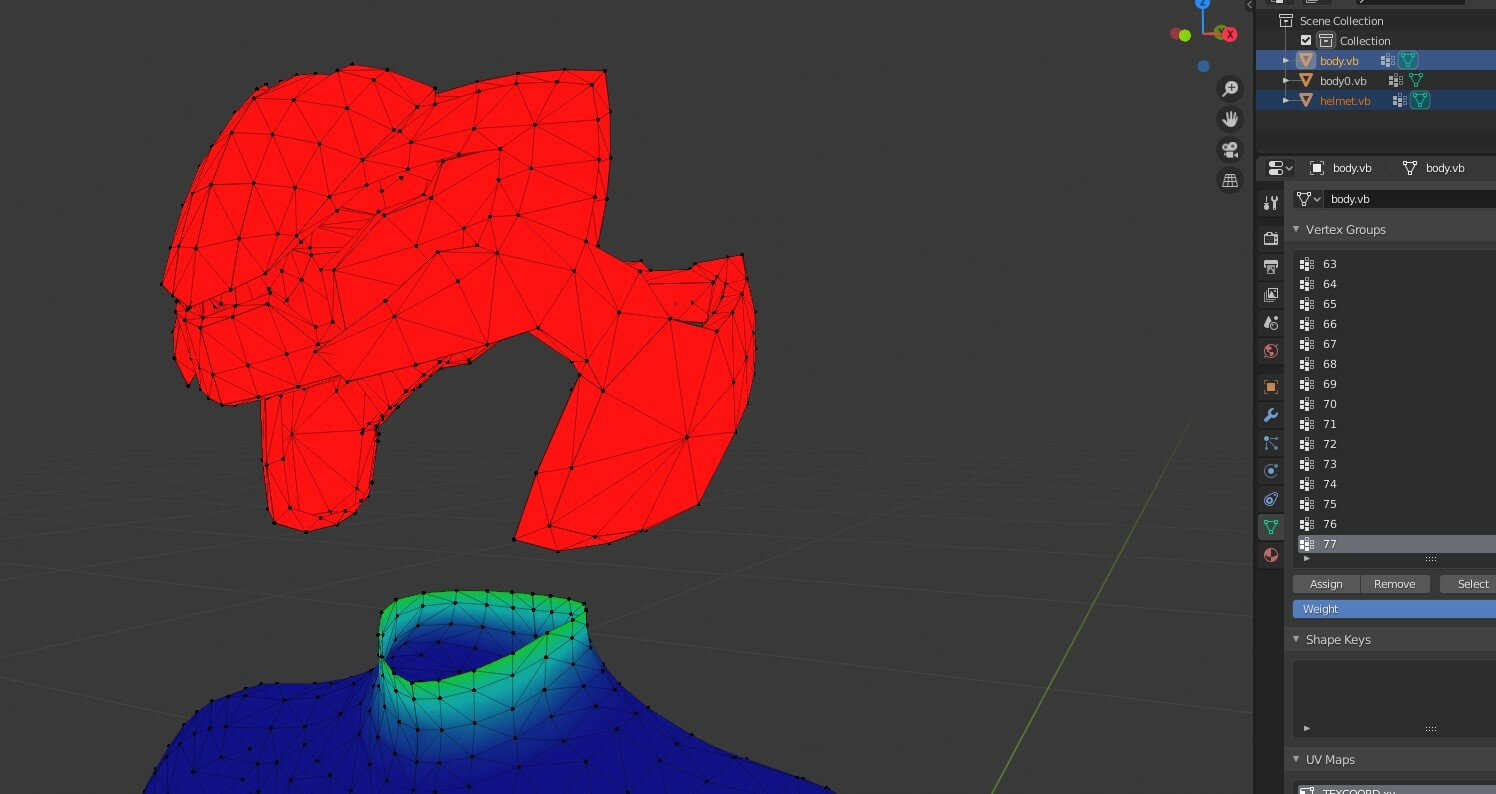Screen dimensions: 1496x794
Task: Open the Output properties tab
Action: [1271, 267]
